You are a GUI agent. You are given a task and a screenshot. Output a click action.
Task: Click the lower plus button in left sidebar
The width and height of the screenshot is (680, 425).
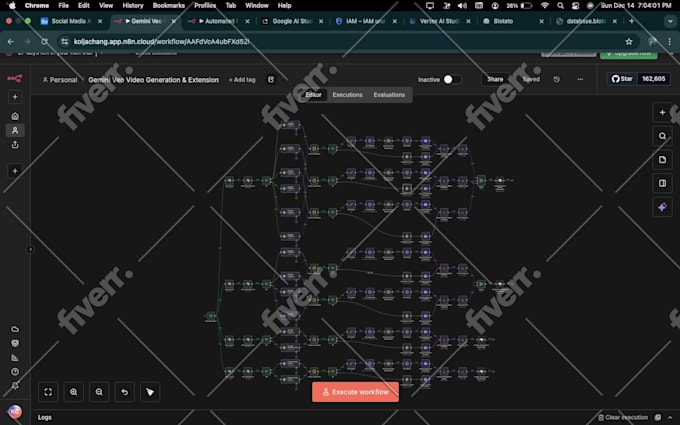(15, 170)
